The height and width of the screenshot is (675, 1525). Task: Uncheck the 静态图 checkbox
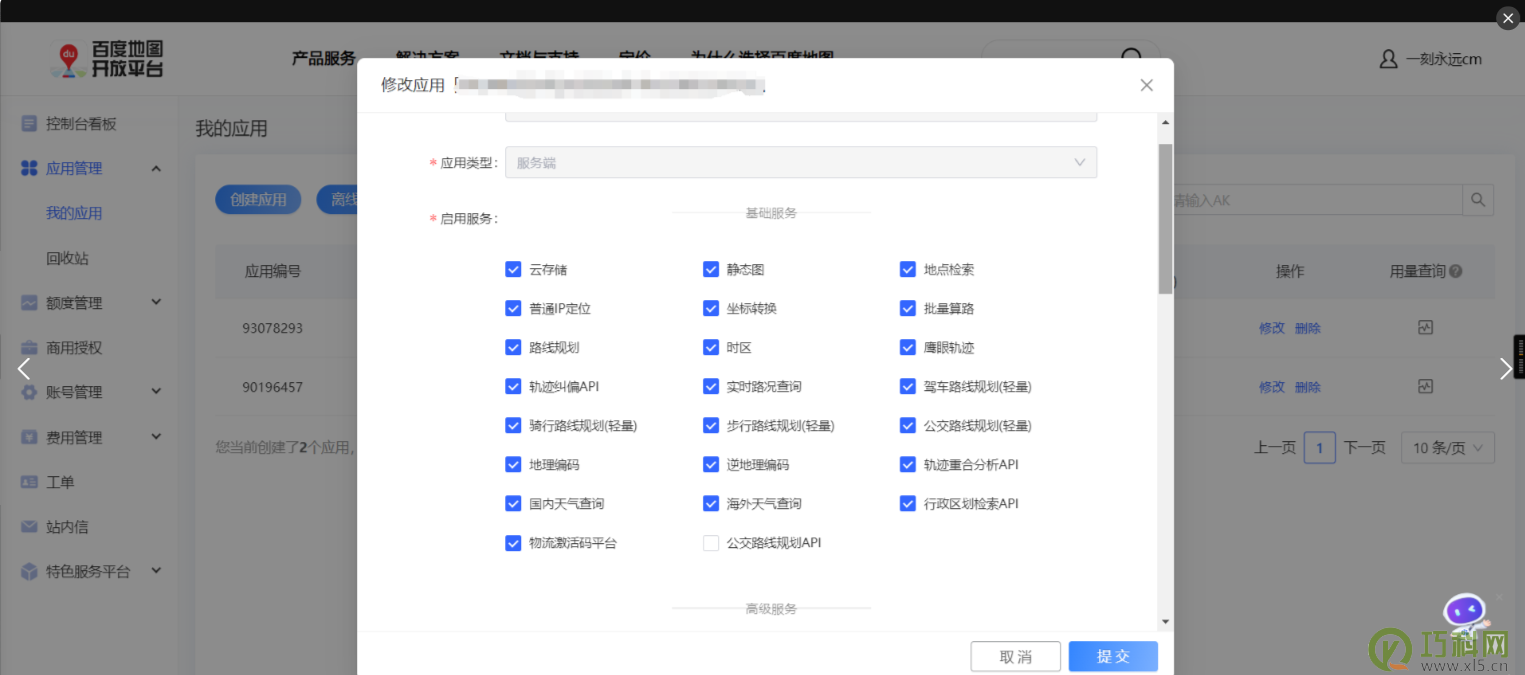(711, 269)
